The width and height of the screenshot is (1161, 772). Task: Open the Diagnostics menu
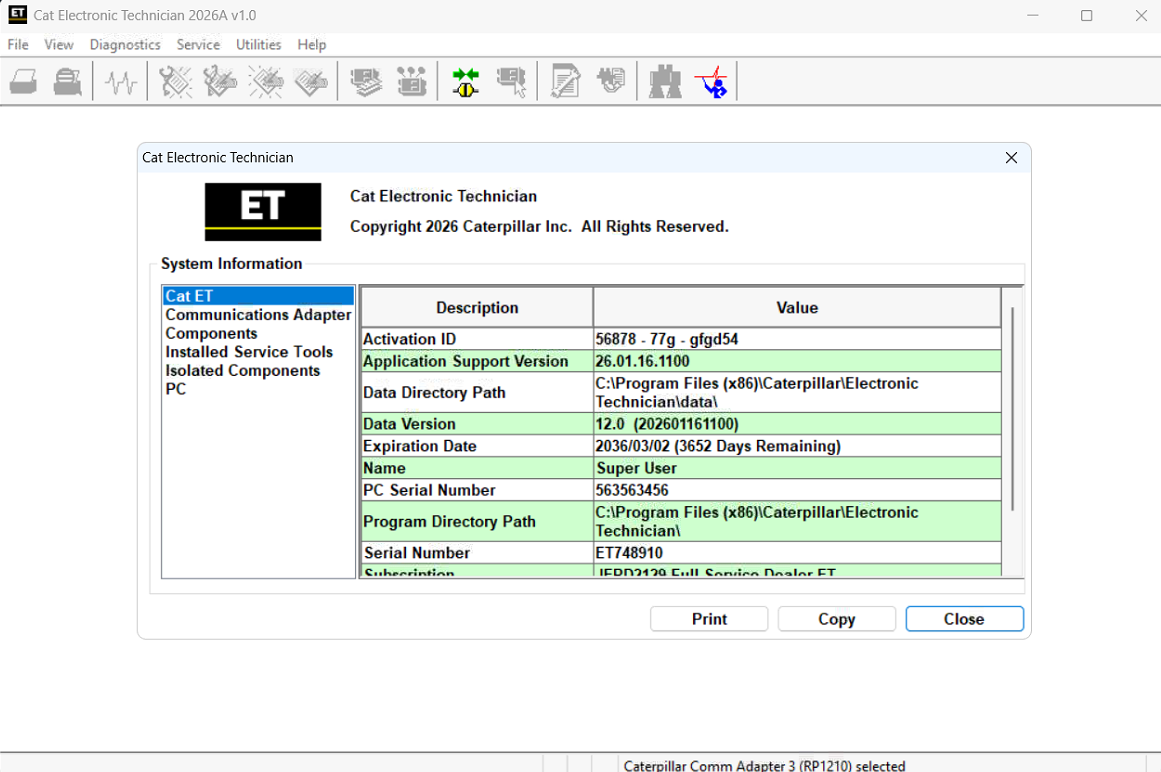[x=124, y=44]
